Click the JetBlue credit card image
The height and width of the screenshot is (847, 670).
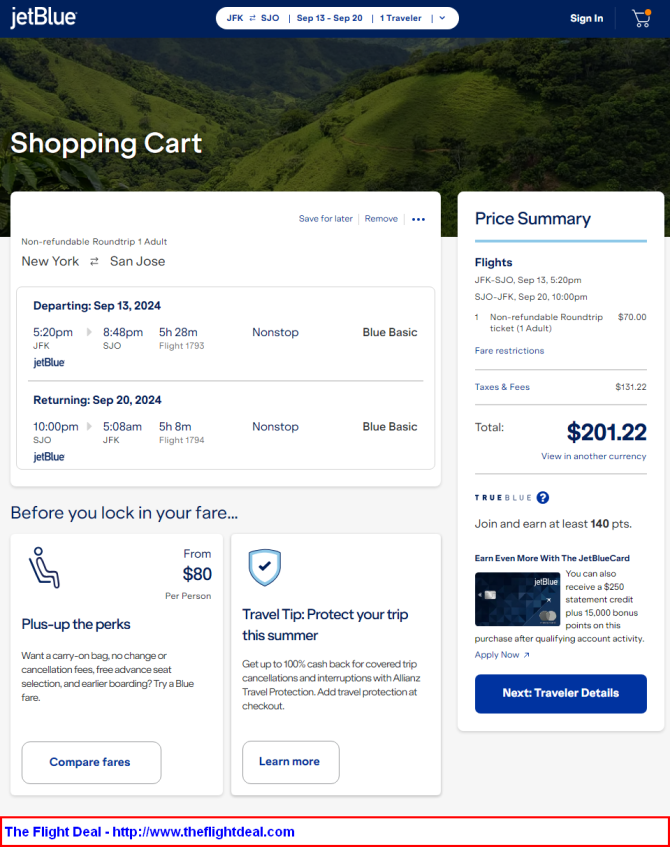[x=517, y=599]
